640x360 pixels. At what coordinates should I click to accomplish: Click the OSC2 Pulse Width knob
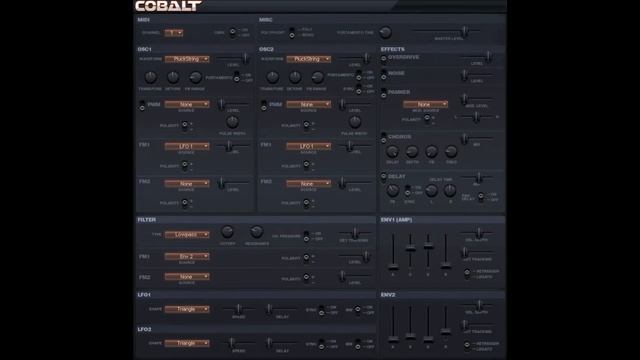355,122
